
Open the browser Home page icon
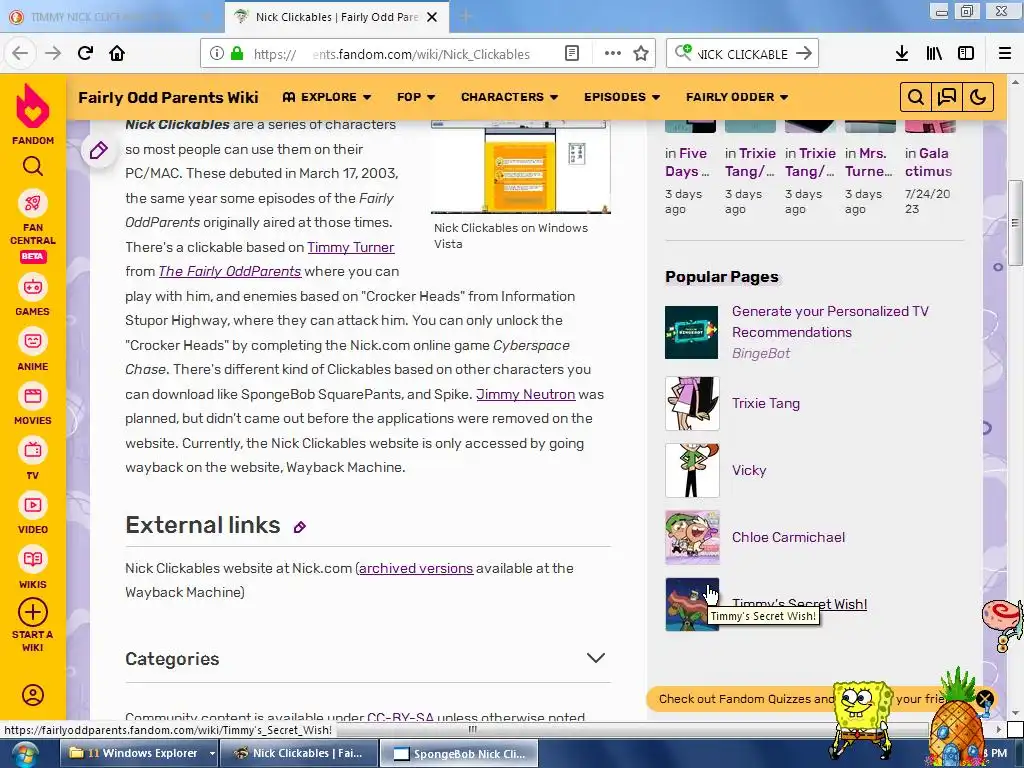pos(117,53)
